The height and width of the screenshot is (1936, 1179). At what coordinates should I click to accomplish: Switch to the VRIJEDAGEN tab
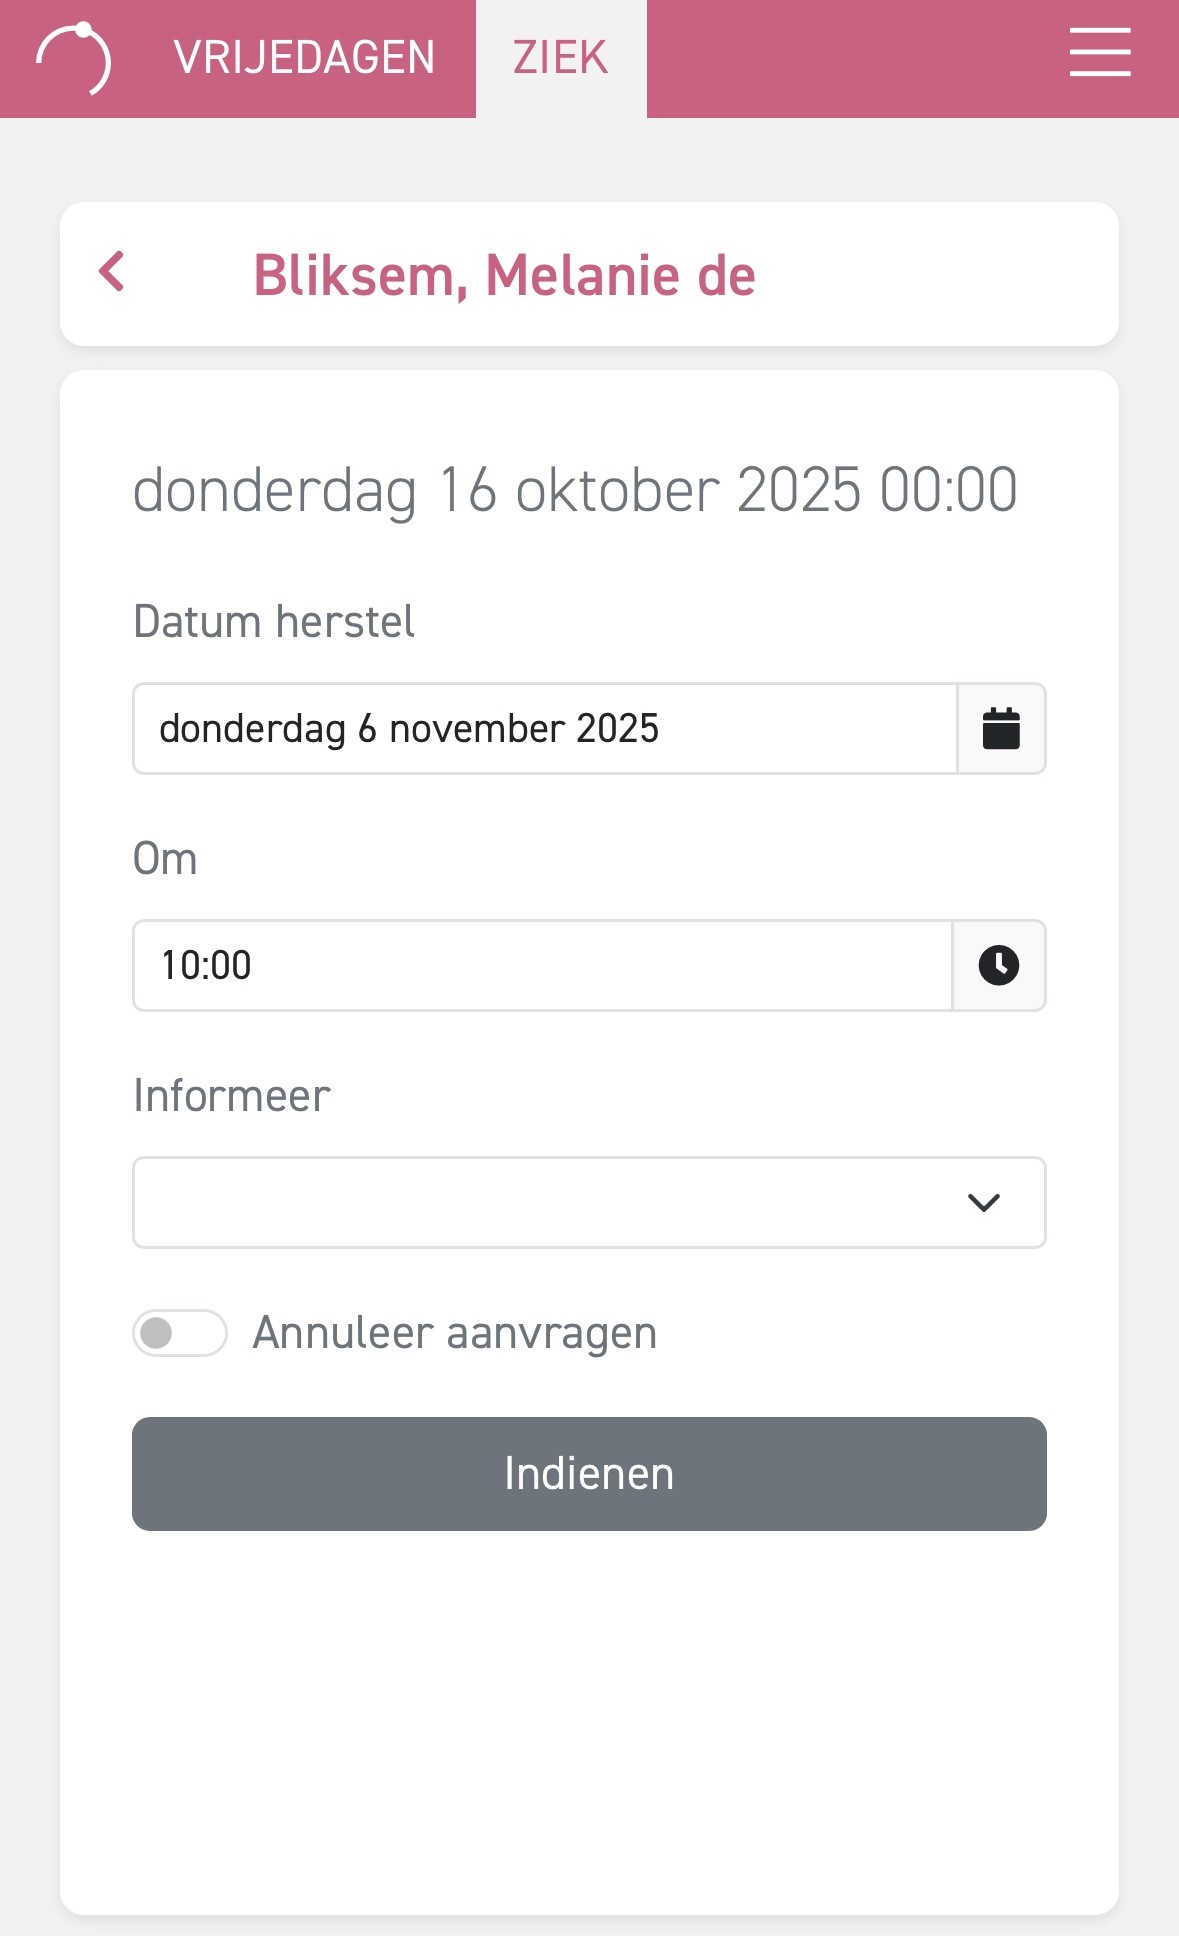(304, 58)
